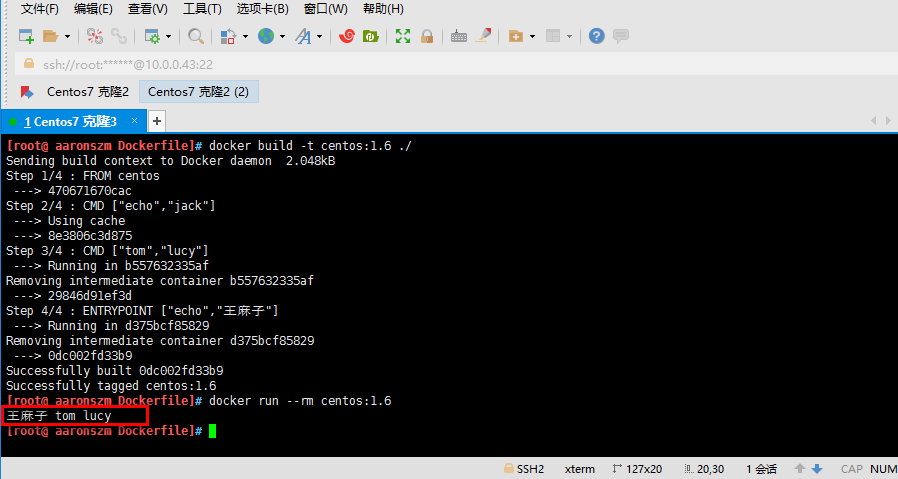The height and width of the screenshot is (479, 898).
Task: Expand the Font dropdown arrow
Action: (x=320, y=37)
